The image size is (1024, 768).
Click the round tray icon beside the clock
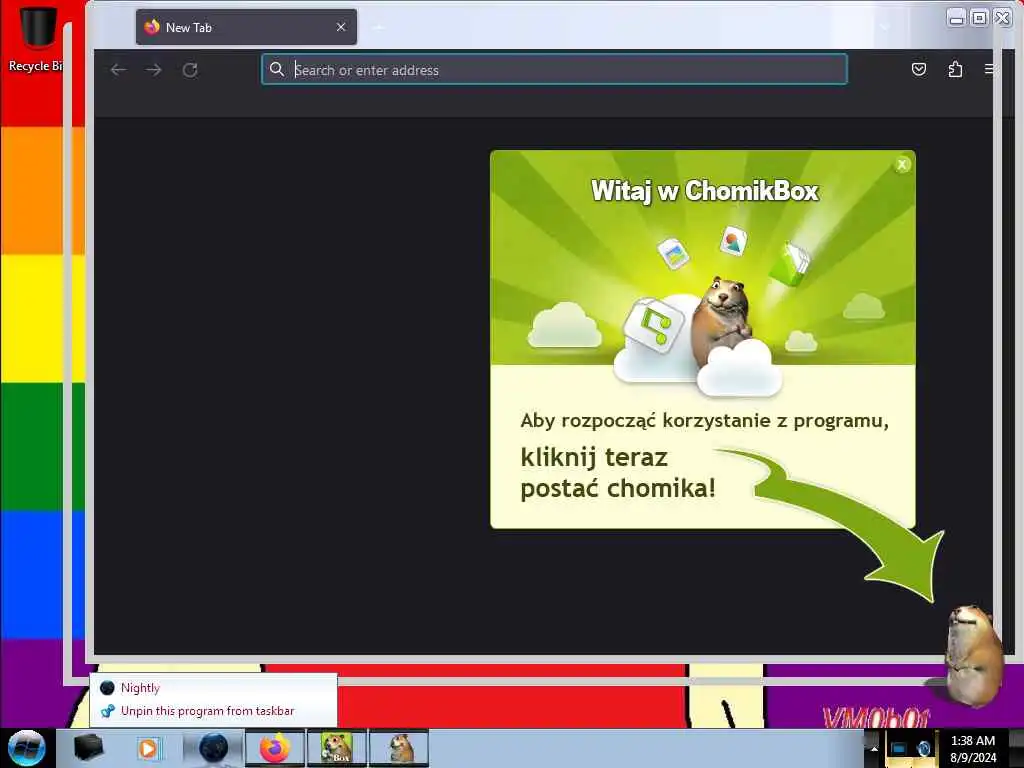923,748
